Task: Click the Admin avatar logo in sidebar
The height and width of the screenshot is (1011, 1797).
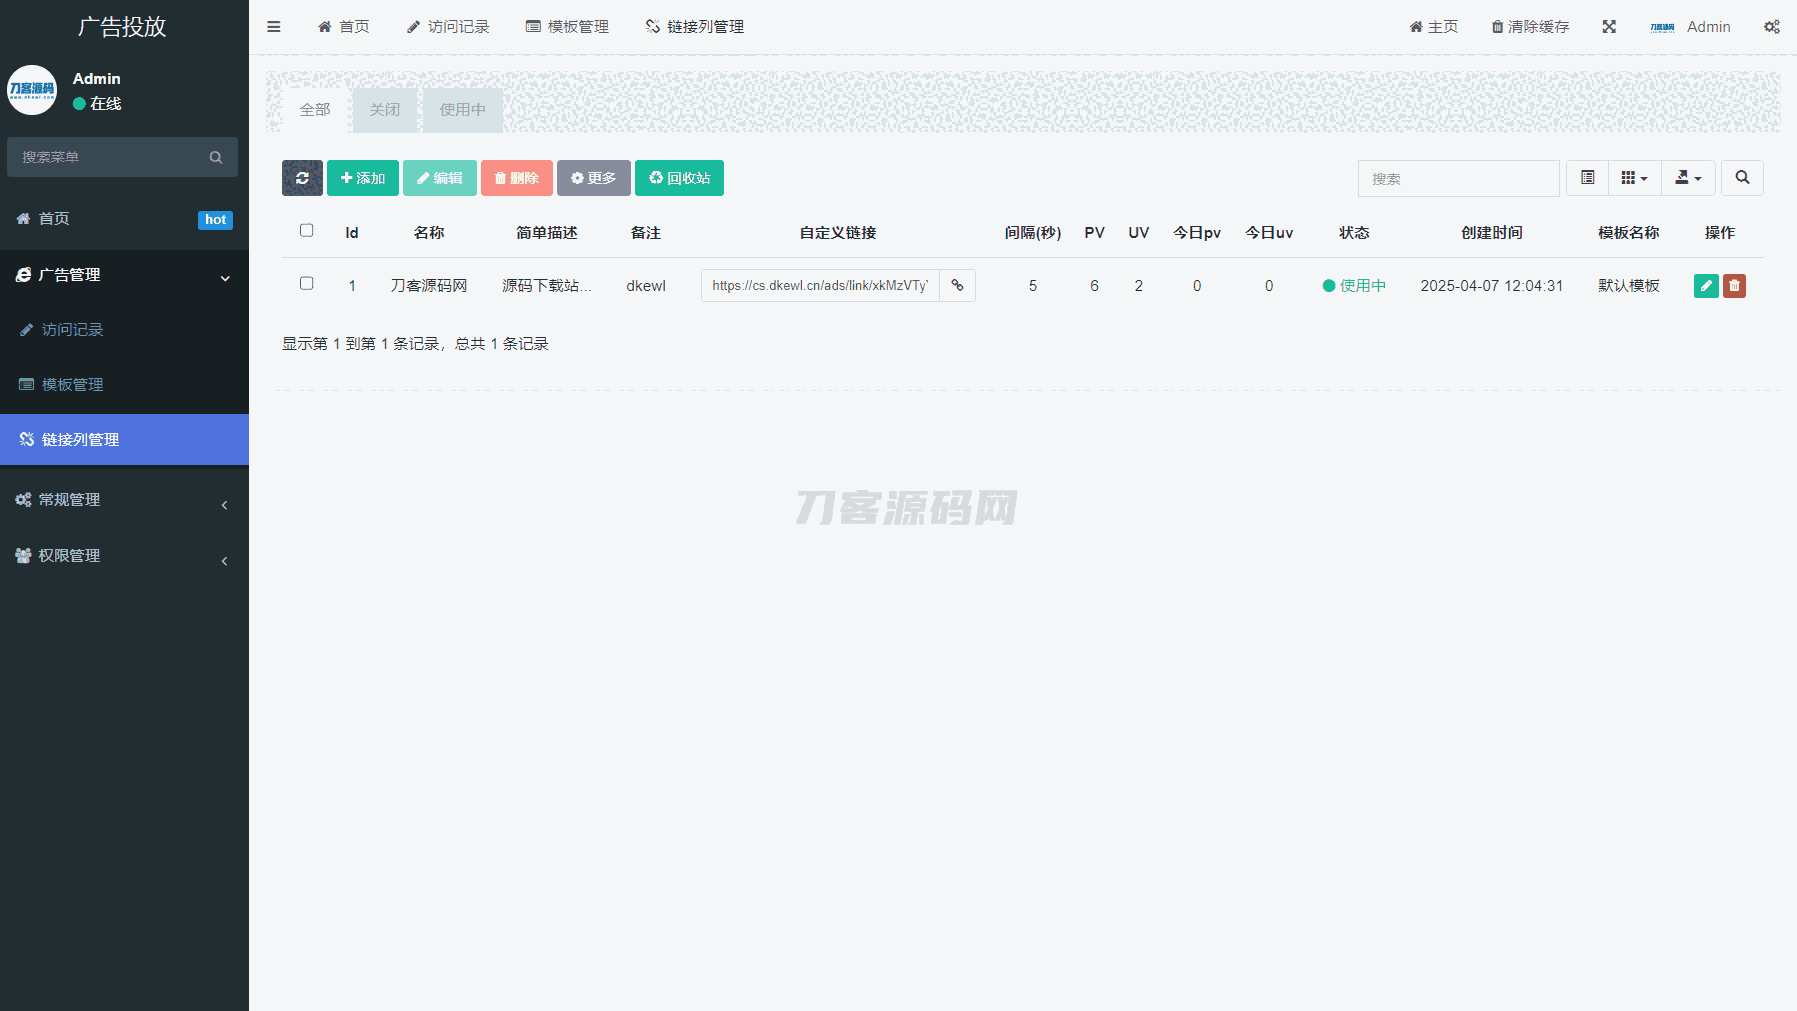Action: pos(32,90)
